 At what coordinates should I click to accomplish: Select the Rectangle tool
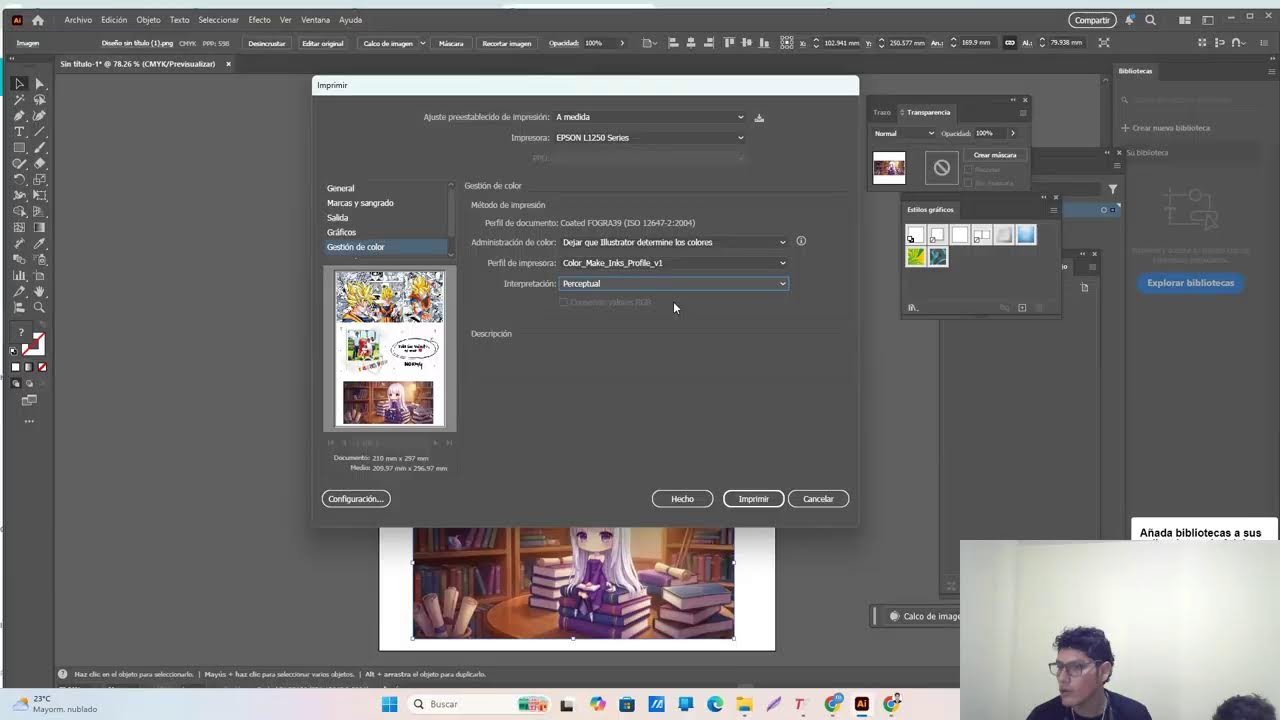(19, 148)
